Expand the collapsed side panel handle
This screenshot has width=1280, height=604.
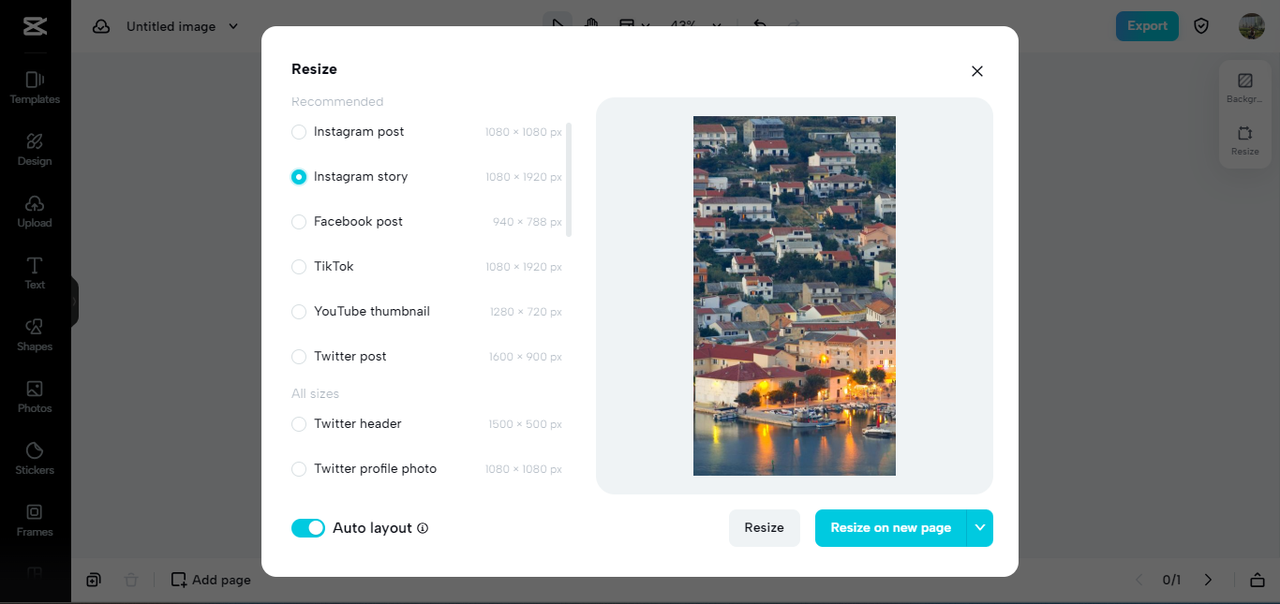[74, 301]
